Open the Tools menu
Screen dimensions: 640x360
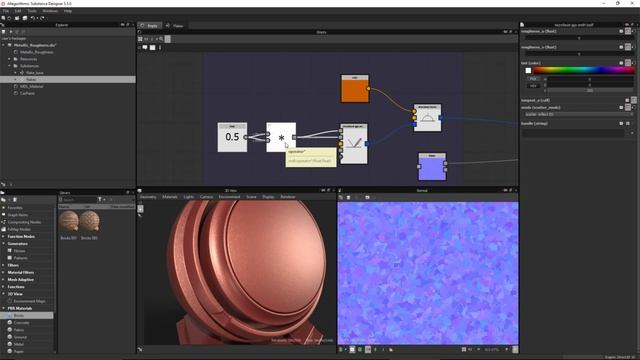click(32, 11)
